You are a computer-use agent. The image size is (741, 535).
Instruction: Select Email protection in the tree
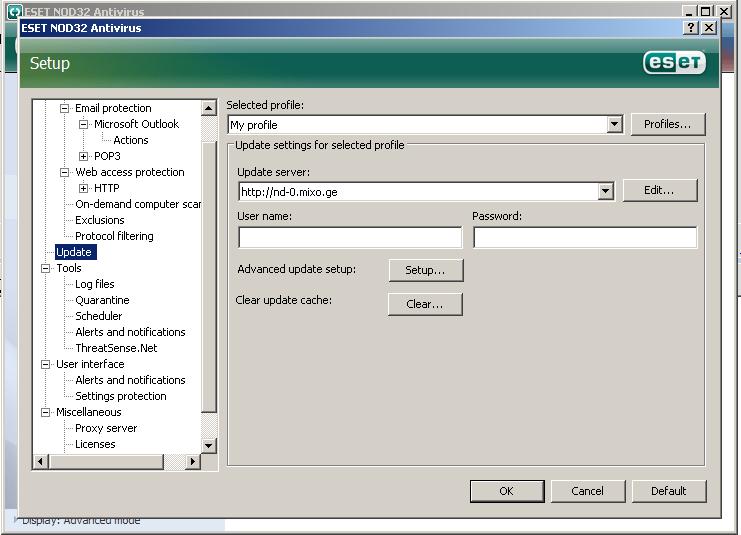113,108
